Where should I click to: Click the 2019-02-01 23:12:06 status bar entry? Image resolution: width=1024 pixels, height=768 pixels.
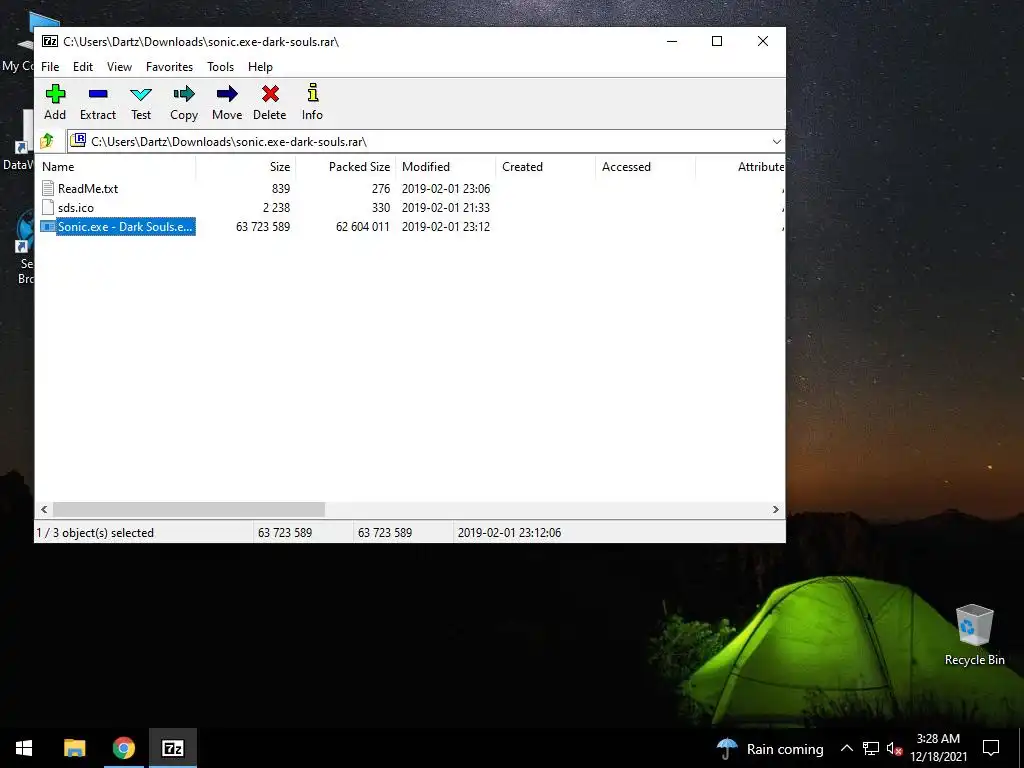click(x=509, y=533)
